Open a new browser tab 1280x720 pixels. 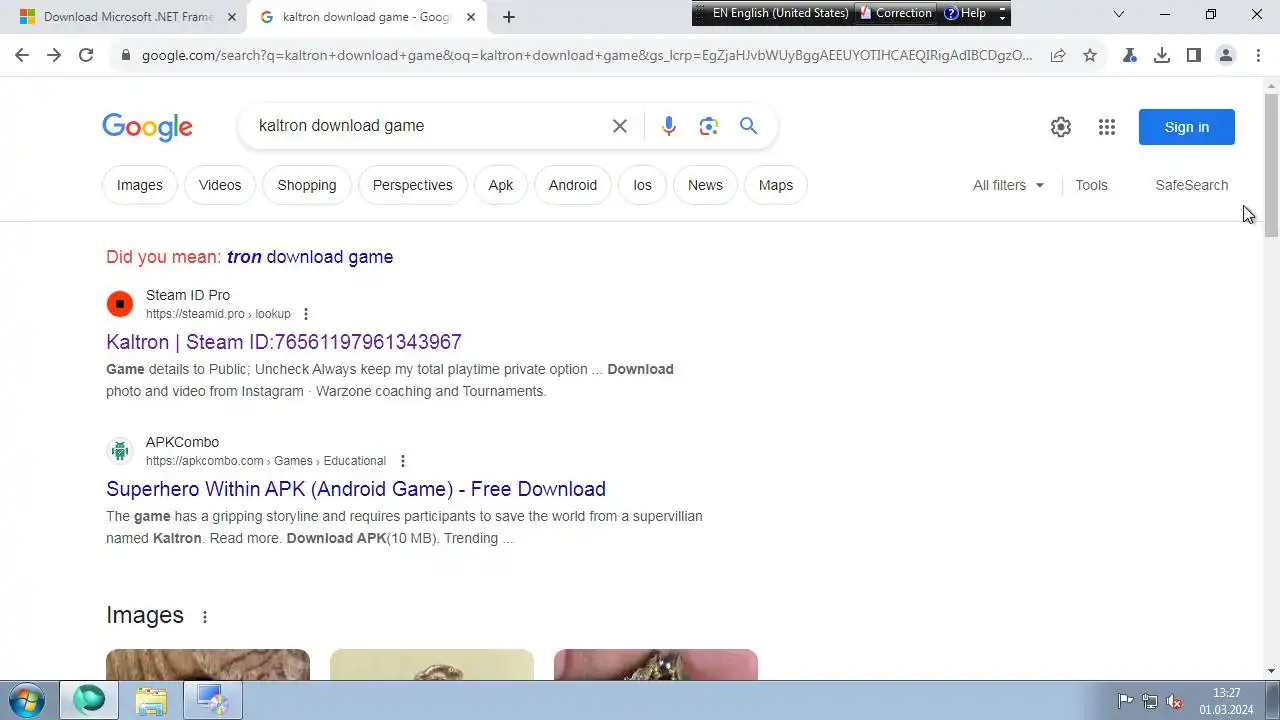[x=509, y=17]
